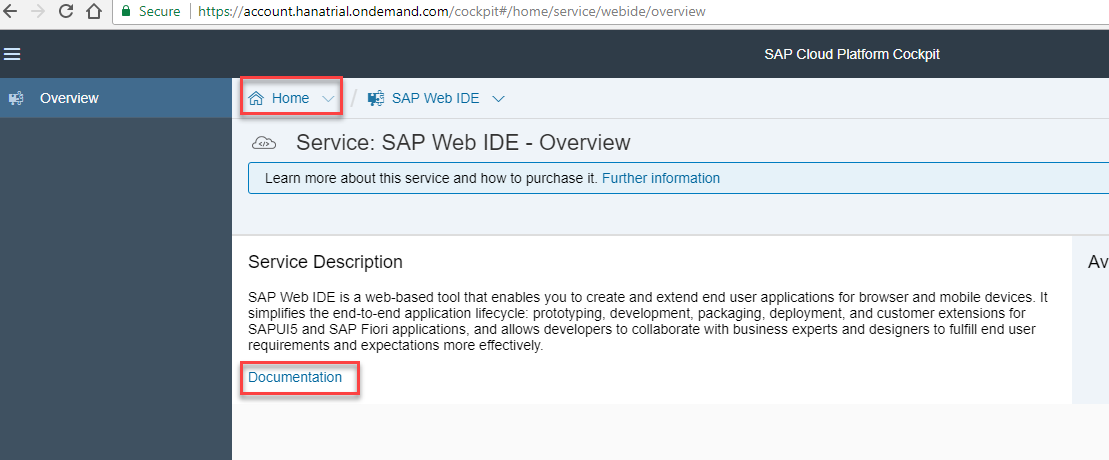Click the SAP Cloud Platform Cockpit title
Image resolution: width=1109 pixels, height=460 pixels.
852,54
